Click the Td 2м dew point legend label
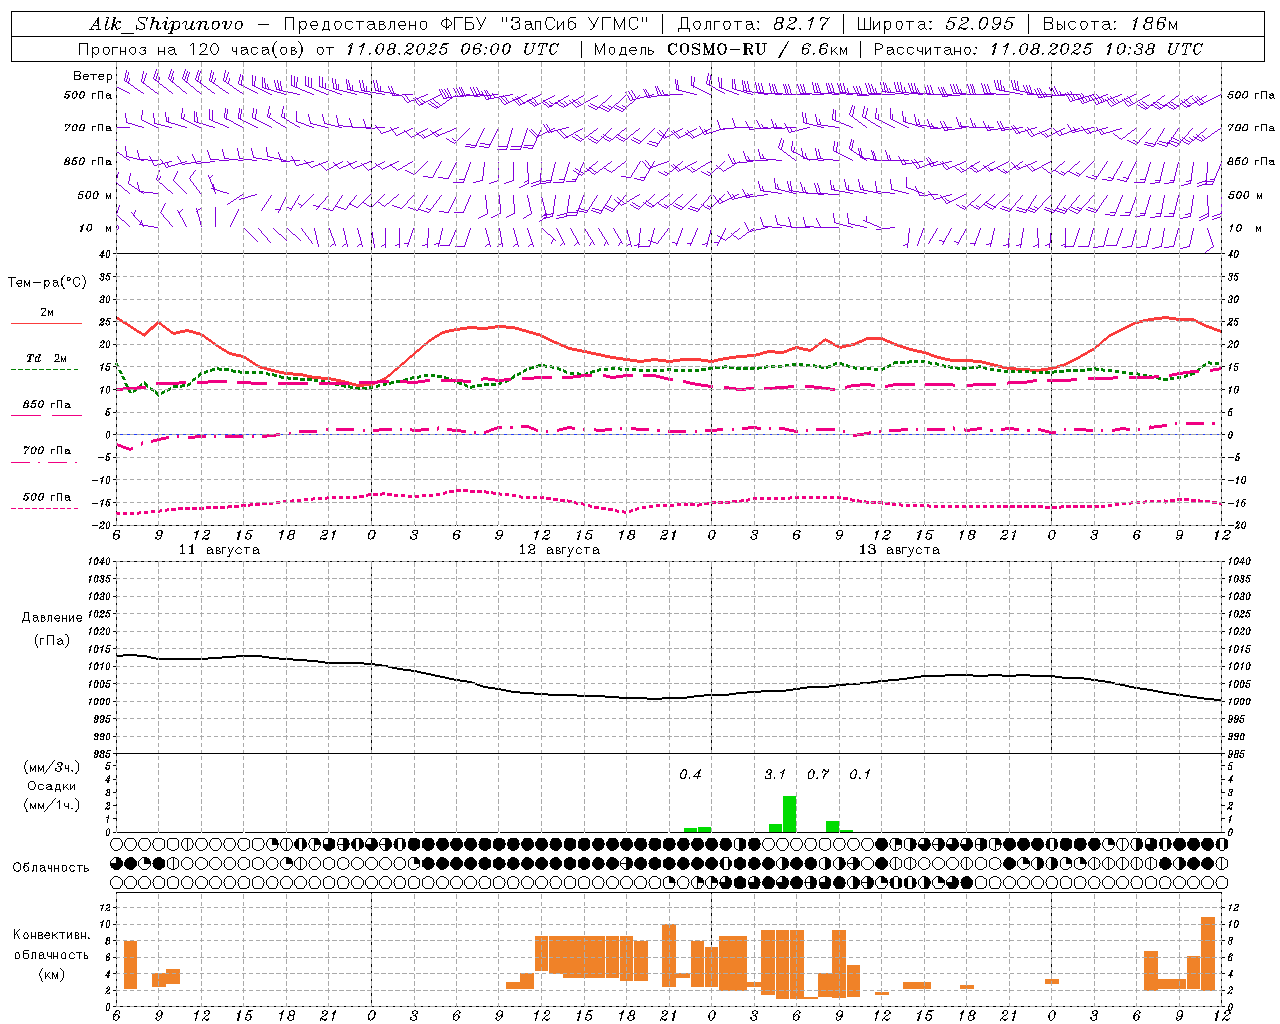This screenshot has width=1280, height=1024. point(47,358)
